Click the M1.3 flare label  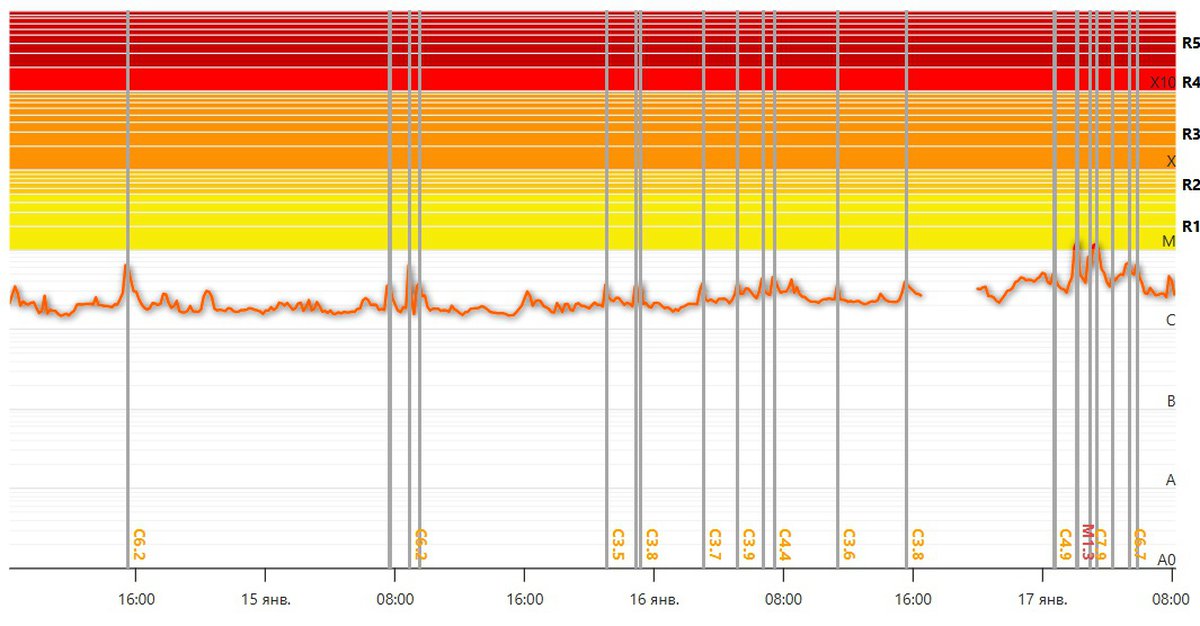pos(1088,544)
